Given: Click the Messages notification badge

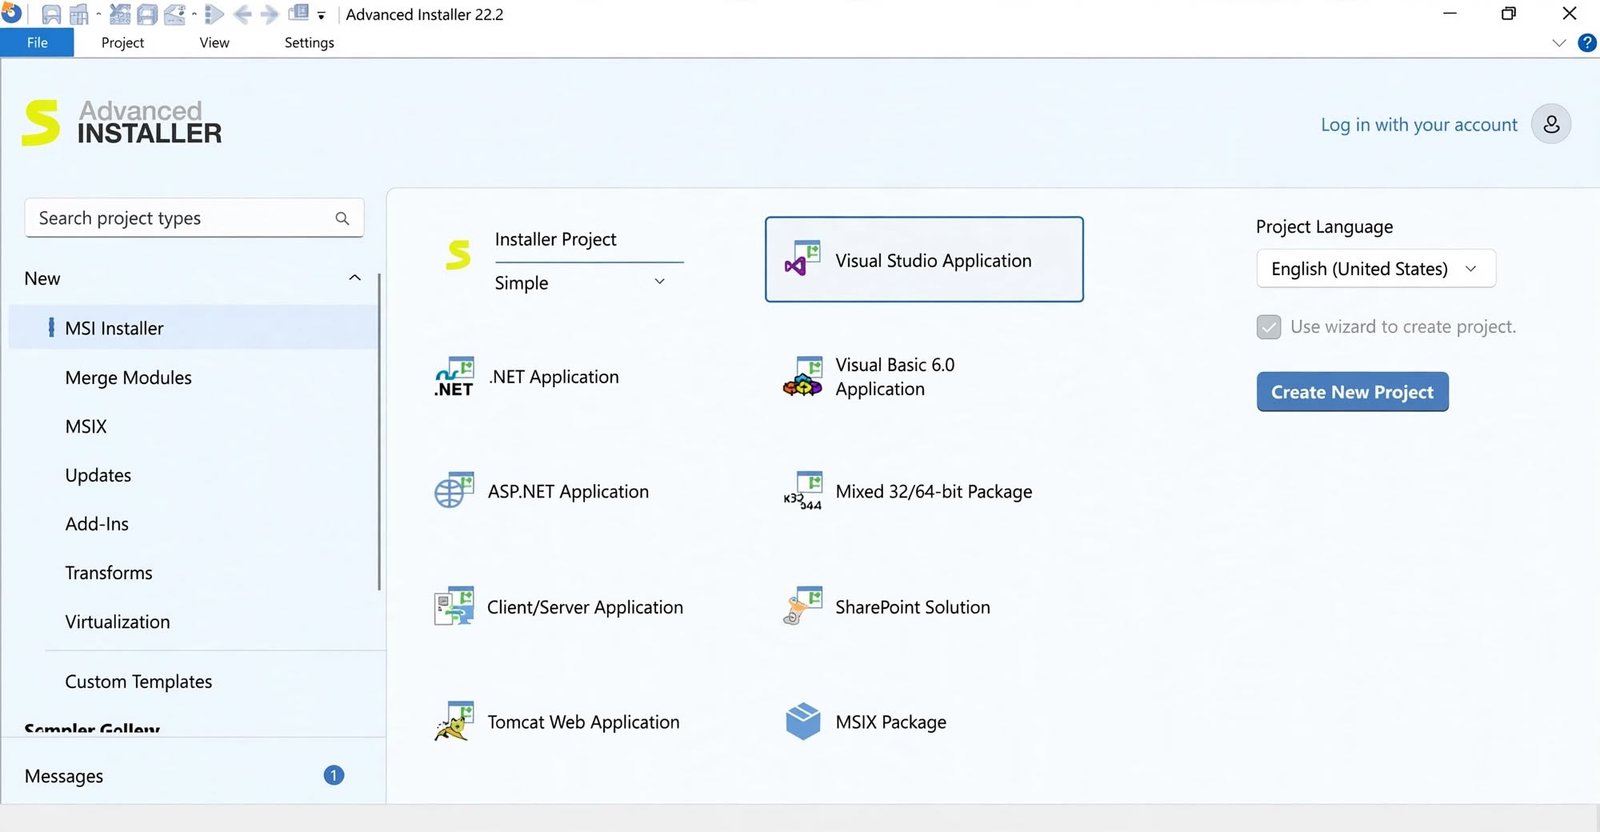Looking at the screenshot, I should point(334,775).
